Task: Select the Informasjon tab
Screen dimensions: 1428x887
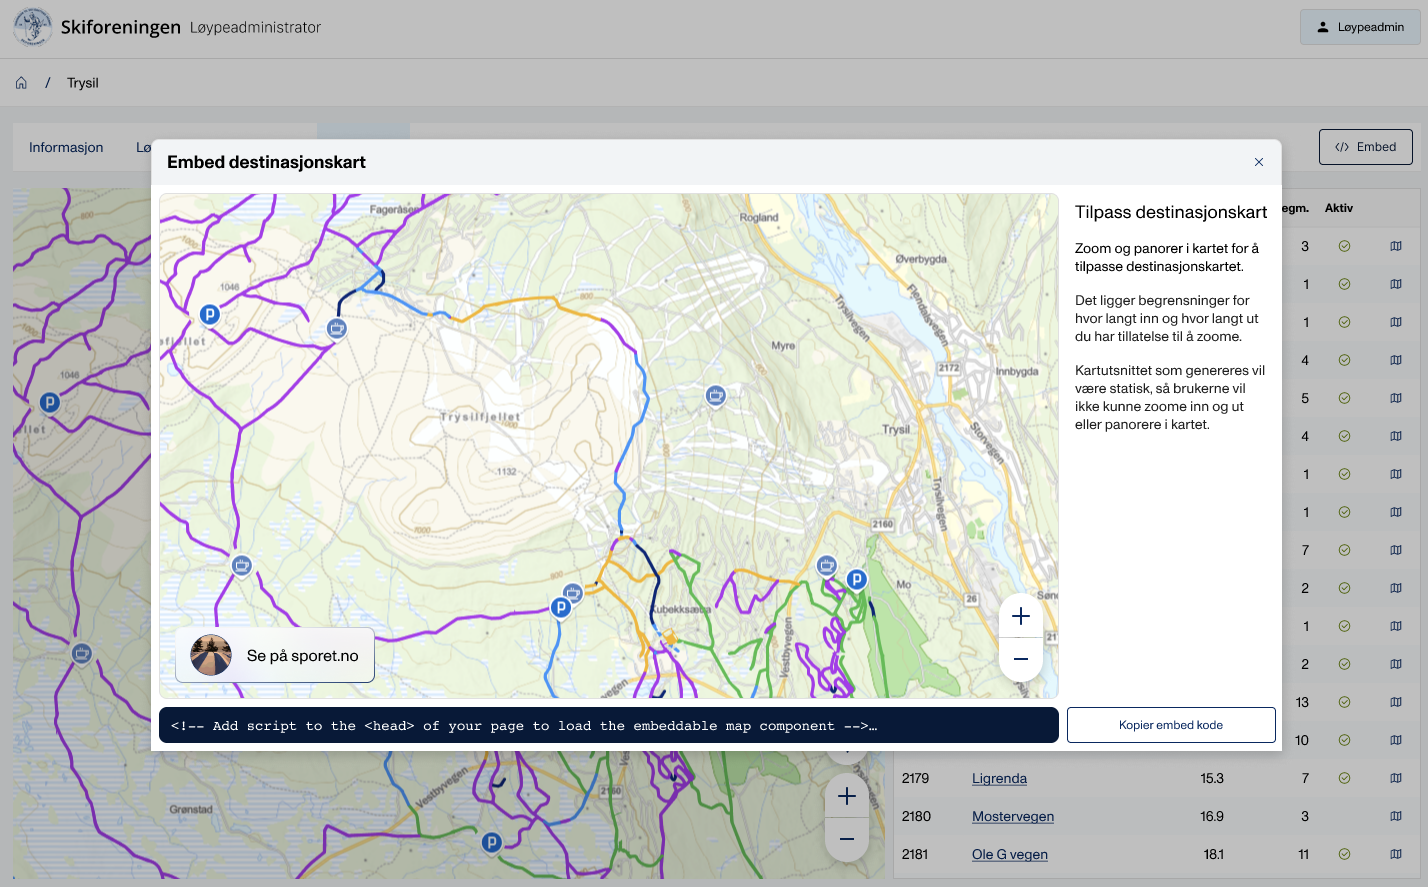Action: click(66, 147)
